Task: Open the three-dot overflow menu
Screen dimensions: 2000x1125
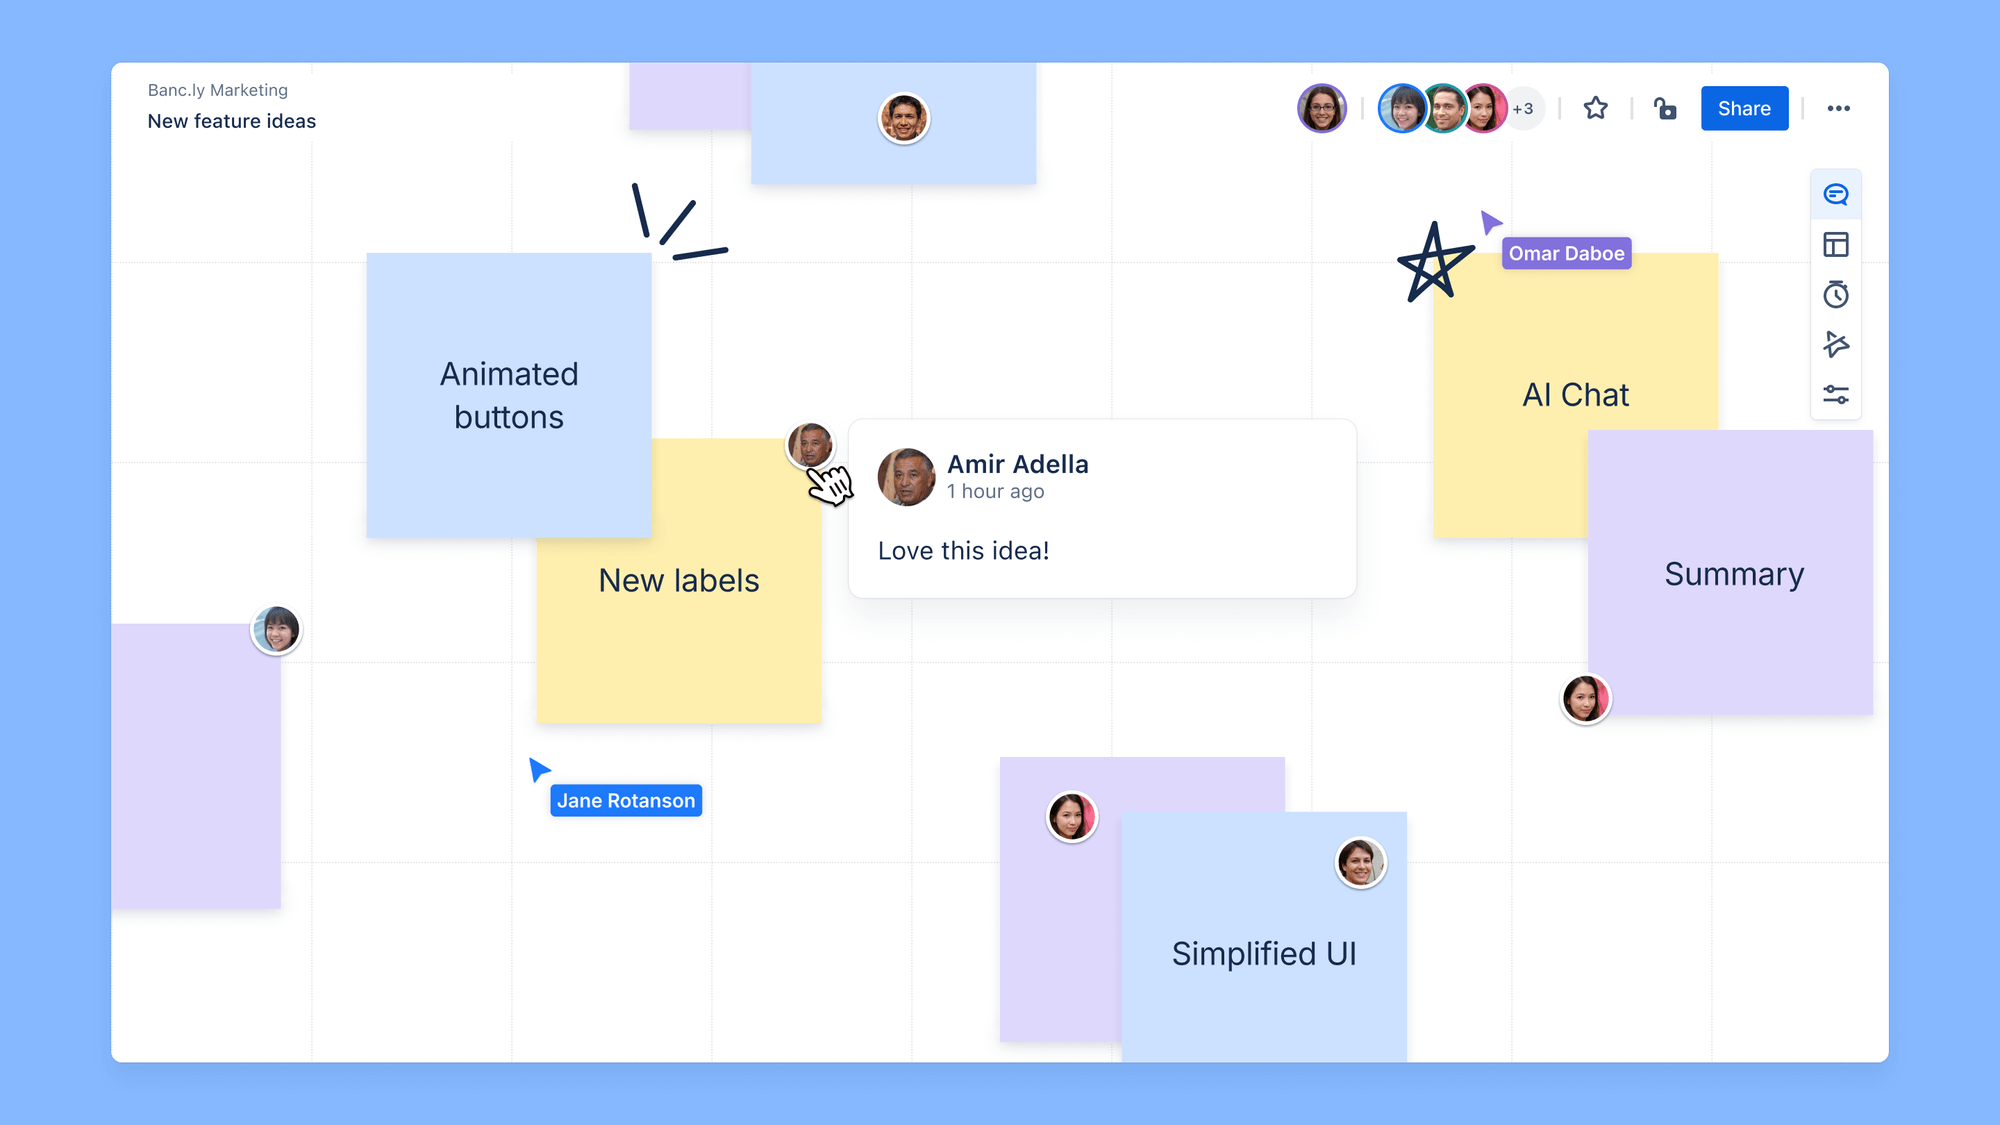Action: point(1838,109)
